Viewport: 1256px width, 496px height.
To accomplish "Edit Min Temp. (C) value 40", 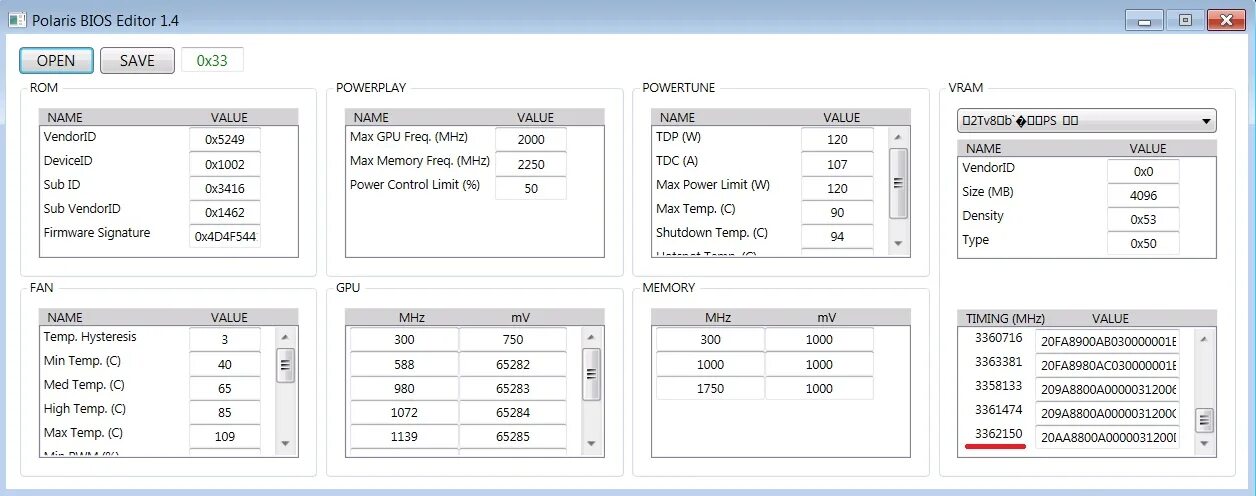I will 225,364.
